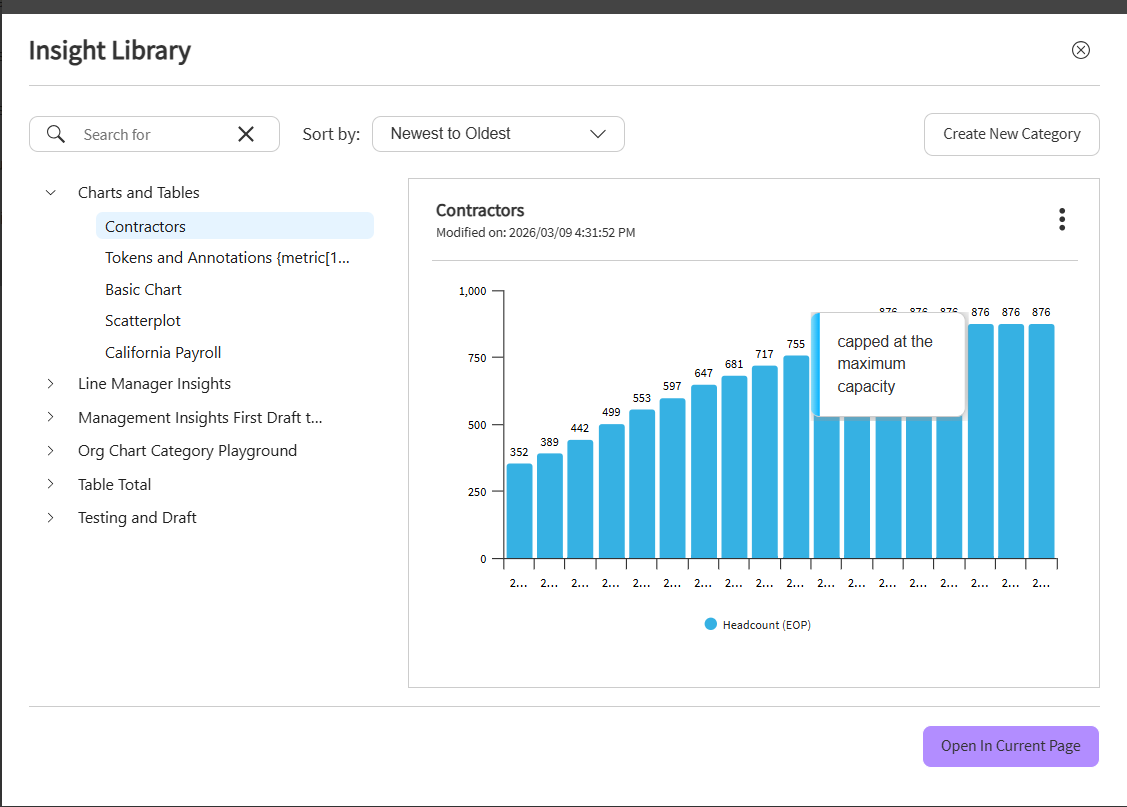Toggle the Headcount (EOP) legend marker
Image resolution: width=1127 pixels, height=807 pixels.
click(711, 624)
